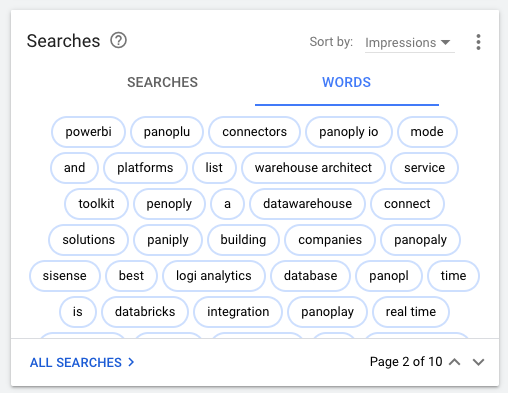508x393 pixels.
Task: Pick the datawarehouse chip
Action: (x=307, y=204)
